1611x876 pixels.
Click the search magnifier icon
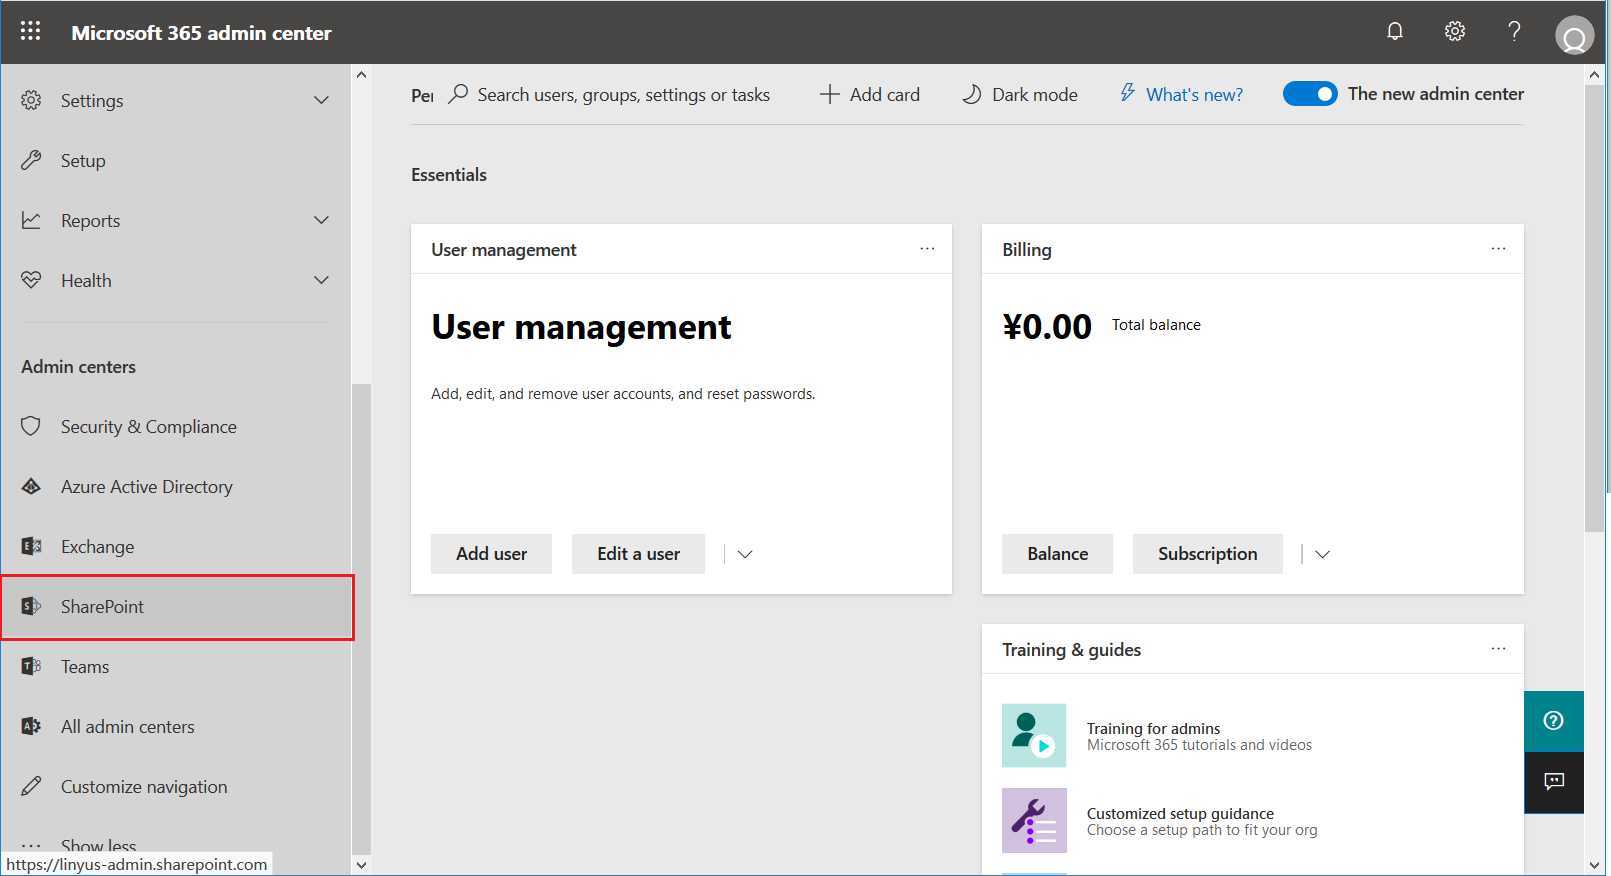click(x=458, y=94)
